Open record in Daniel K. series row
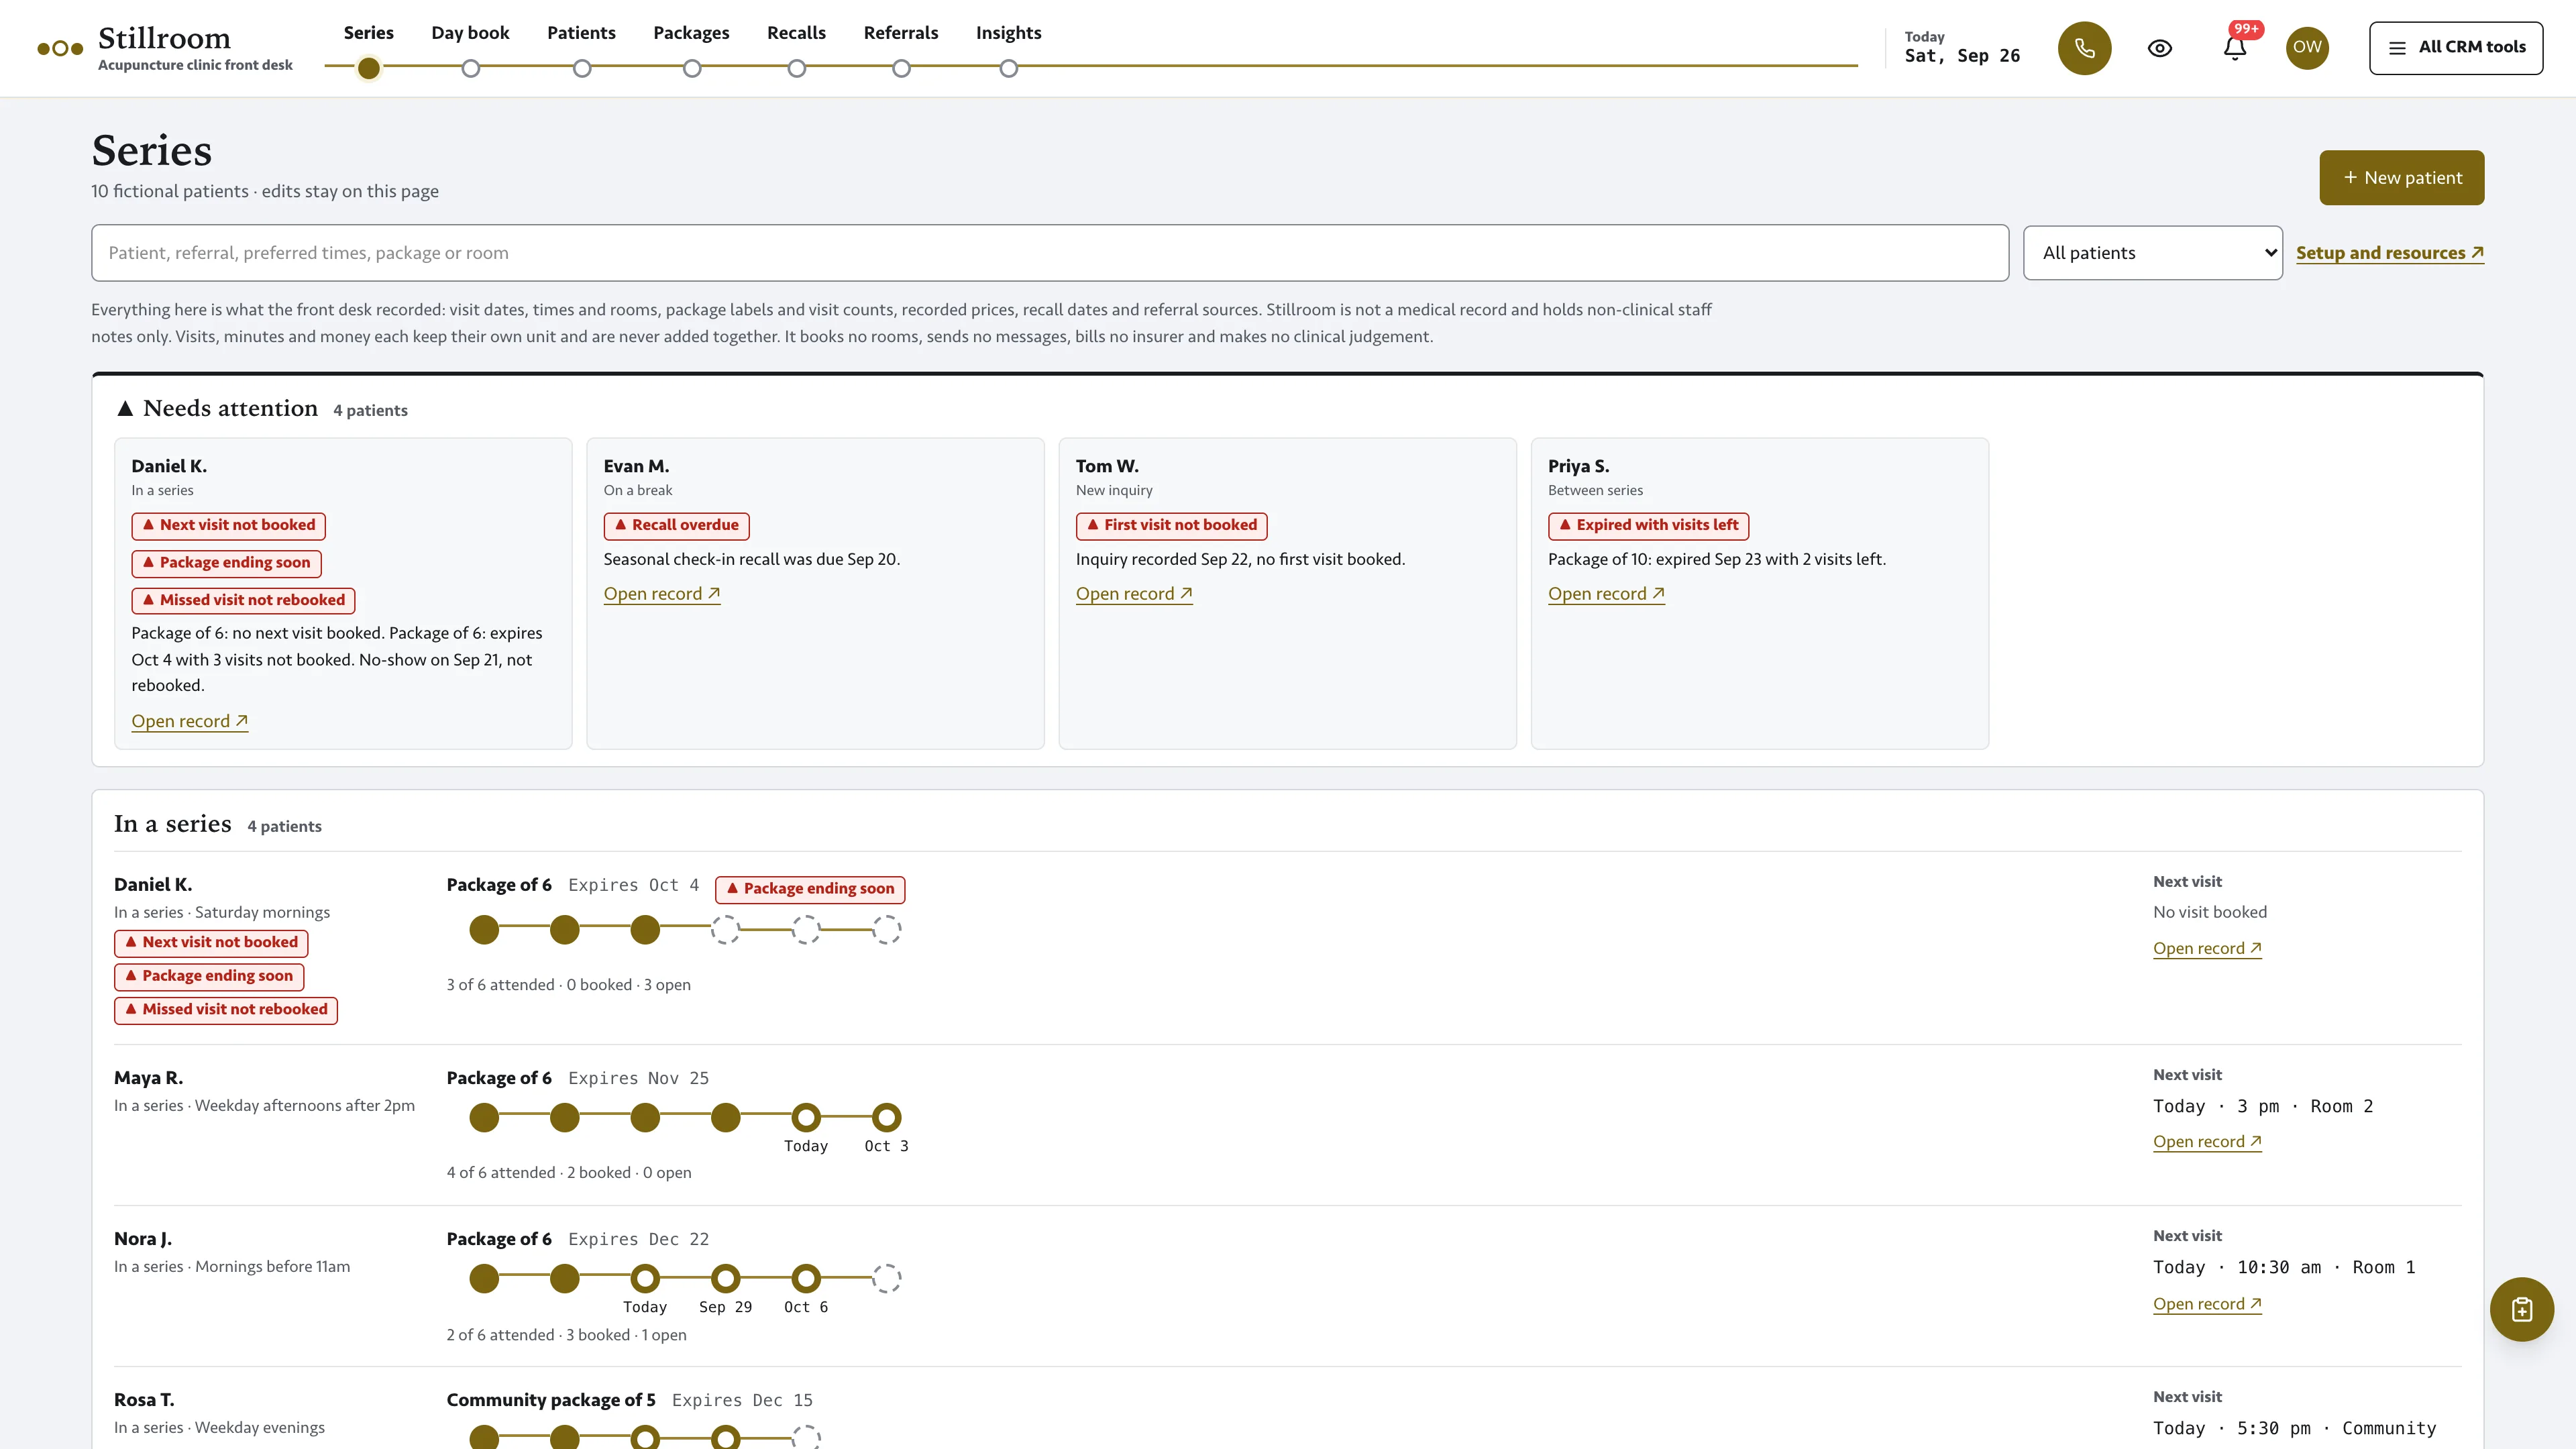2576x1449 pixels. pyautogui.click(x=2207, y=948)
